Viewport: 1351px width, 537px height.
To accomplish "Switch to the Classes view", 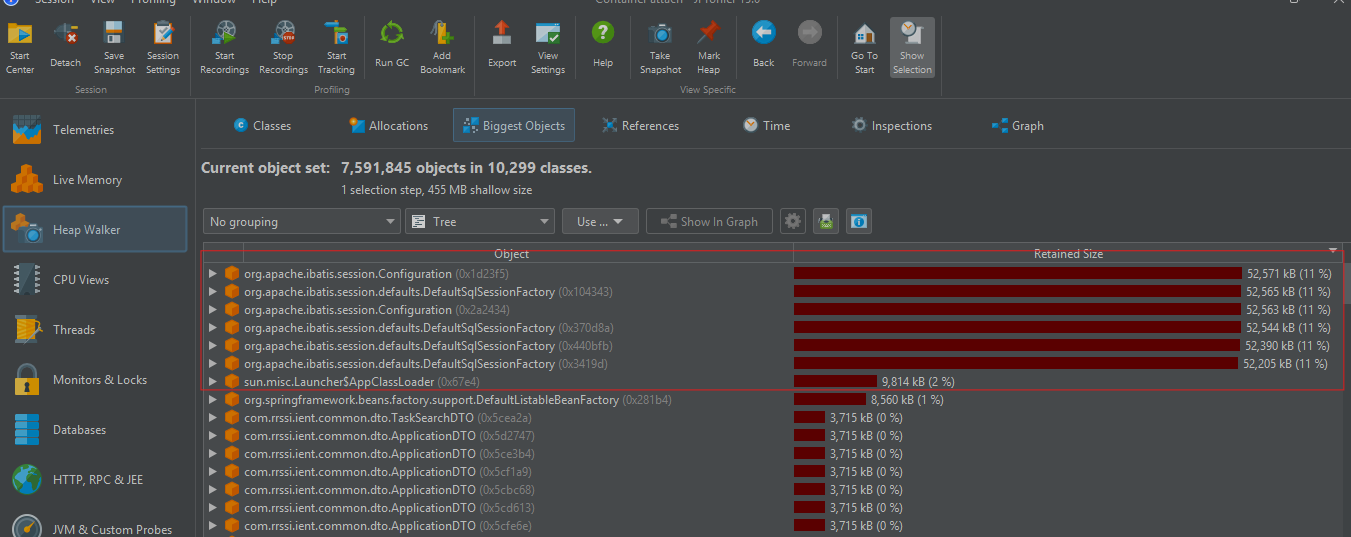I will (x=262, y=126).
